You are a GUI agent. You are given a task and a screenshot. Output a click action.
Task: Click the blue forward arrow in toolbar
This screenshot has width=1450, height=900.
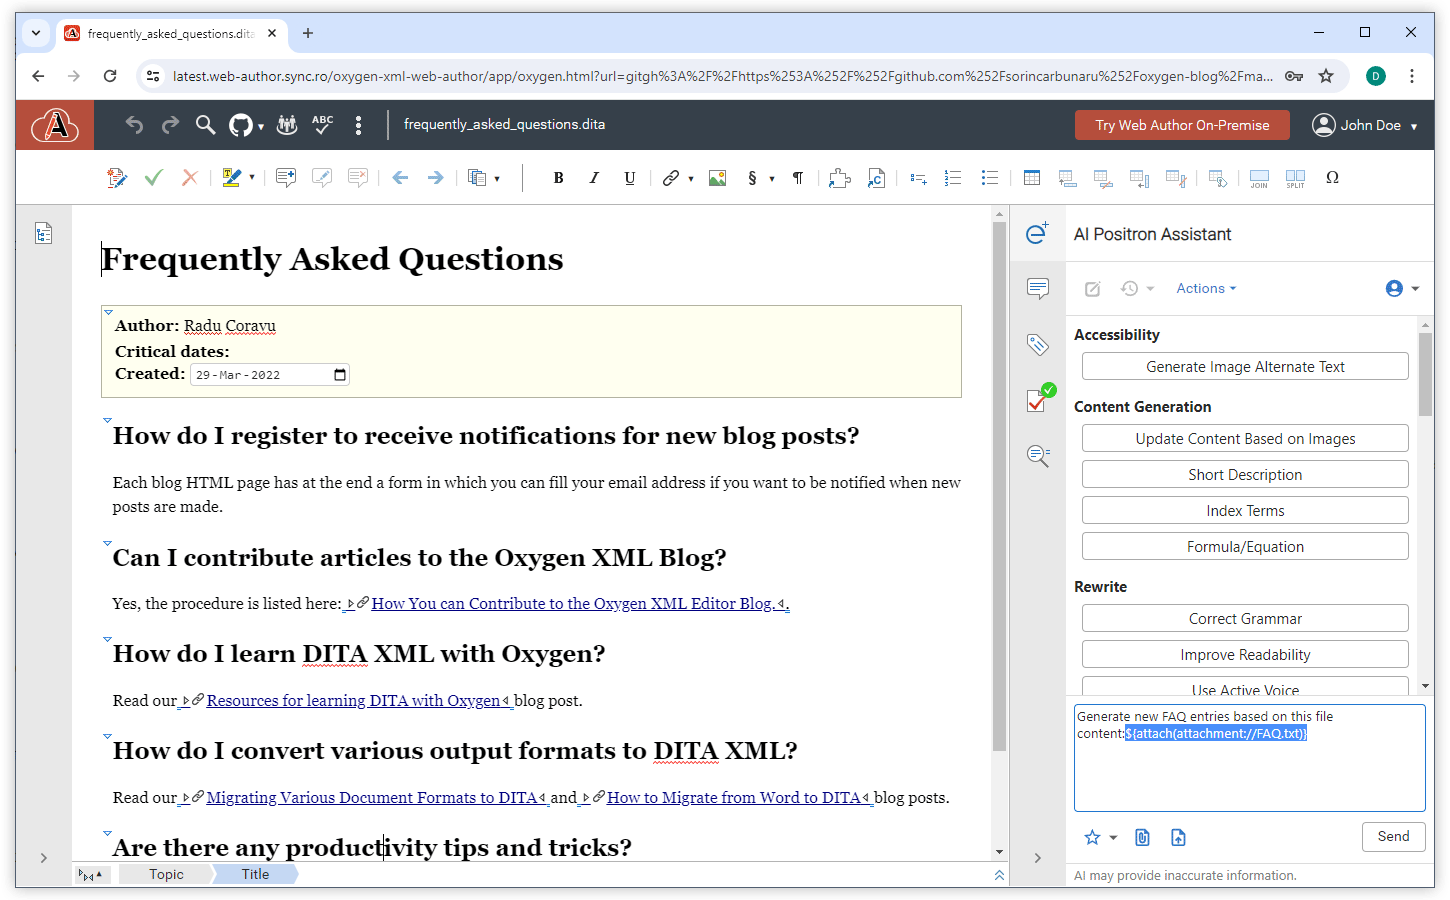click(x=435, y=178)
